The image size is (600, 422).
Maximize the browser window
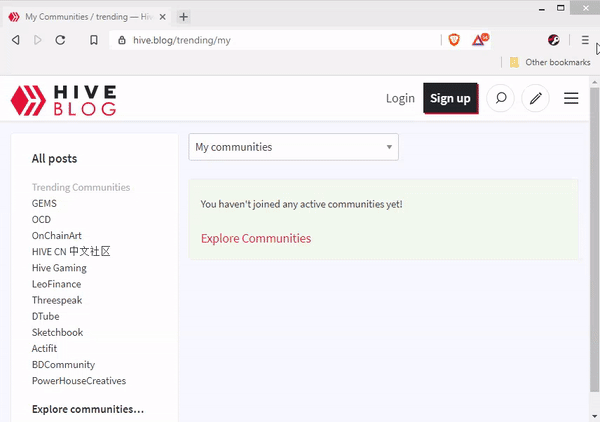561,8
